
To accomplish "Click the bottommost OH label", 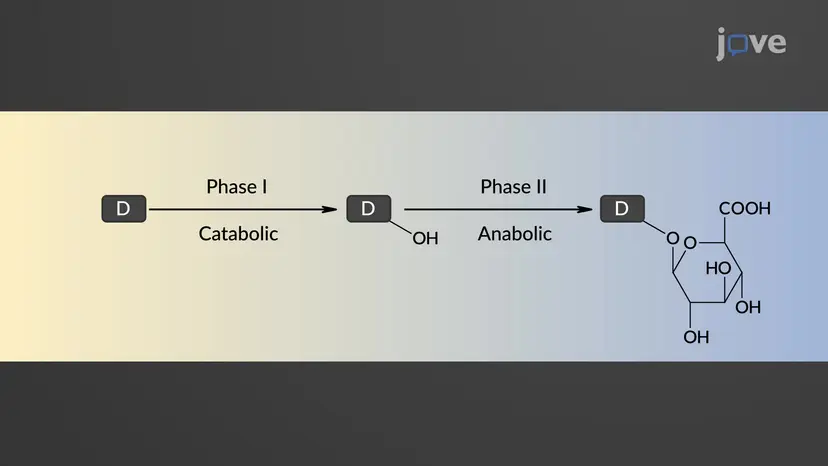I will [x=696, y=337].
